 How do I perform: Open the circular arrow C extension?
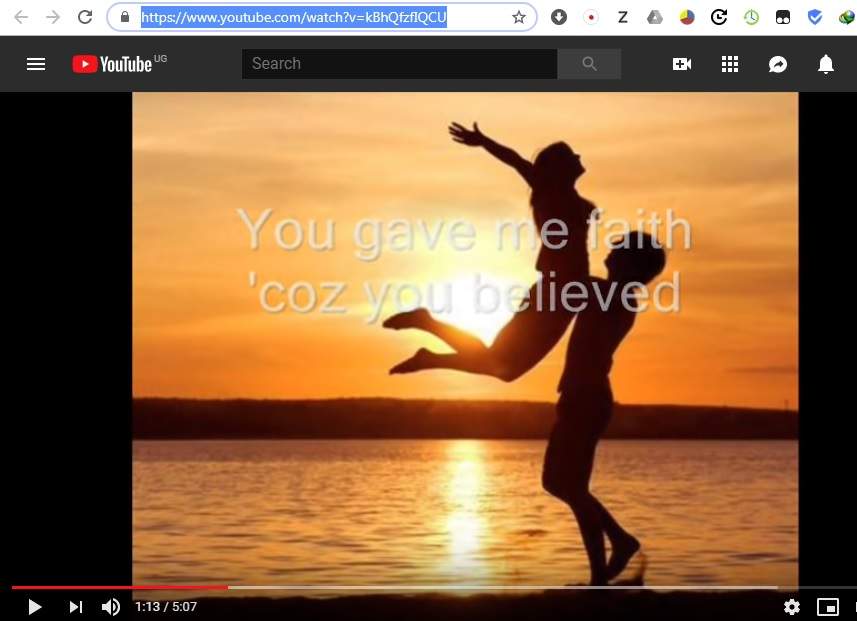[719, 17]
